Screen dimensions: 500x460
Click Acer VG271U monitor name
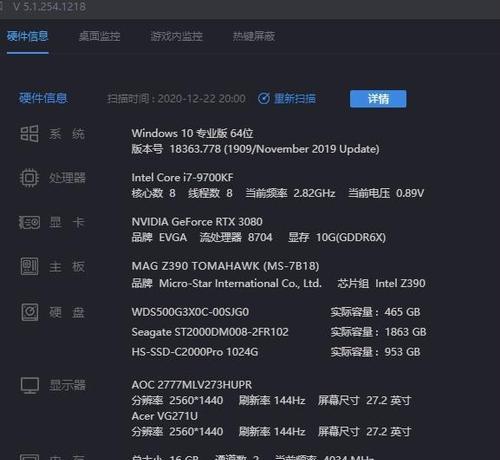(x=165, y=416)
